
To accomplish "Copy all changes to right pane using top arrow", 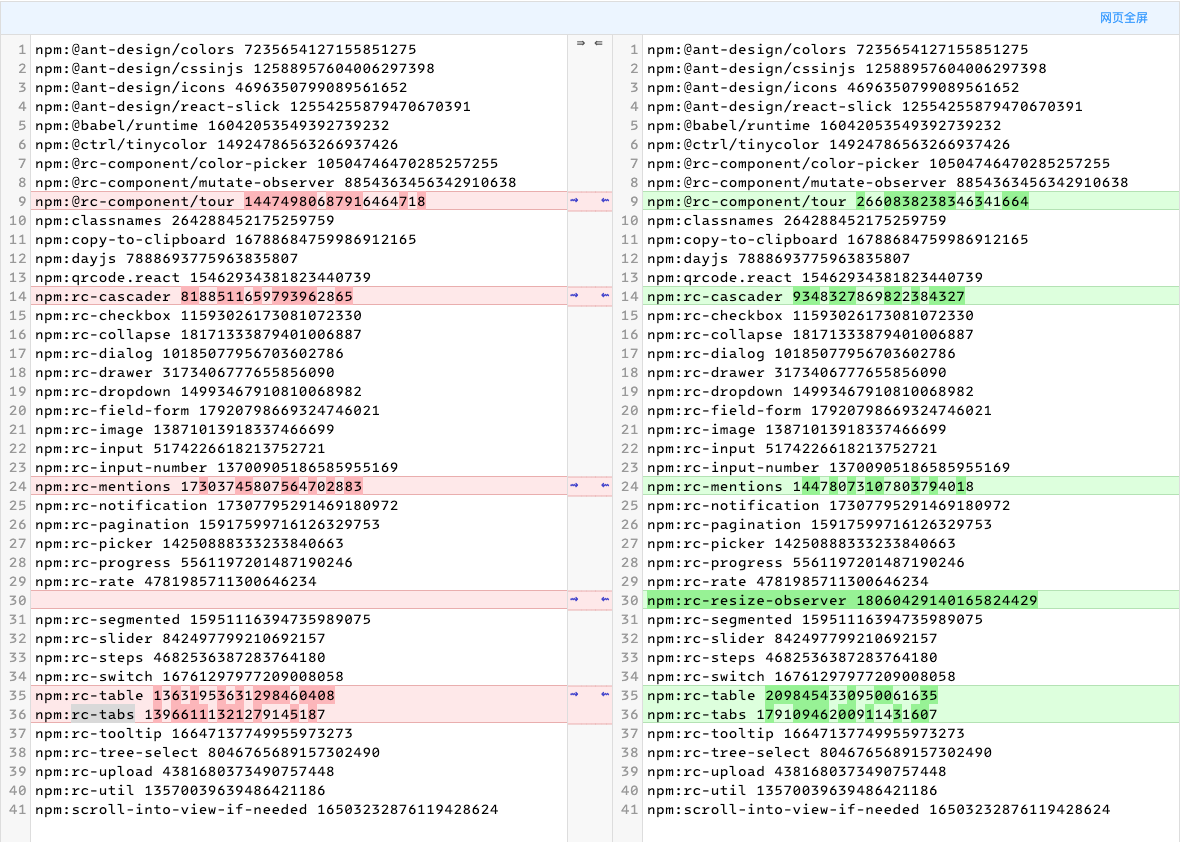I will [x=581, y=43].
